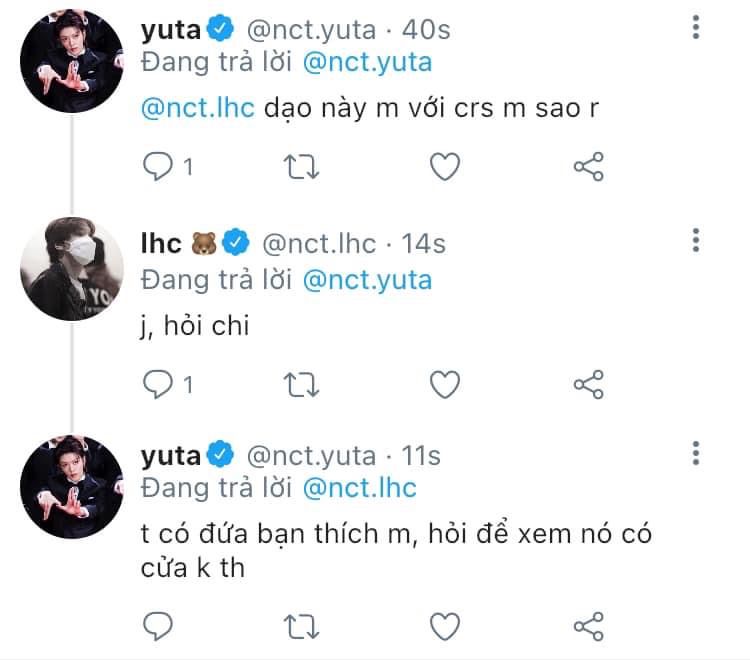Reply to yuta's first tweet
This screenshot has width=750, height=660.
(158, 167)
